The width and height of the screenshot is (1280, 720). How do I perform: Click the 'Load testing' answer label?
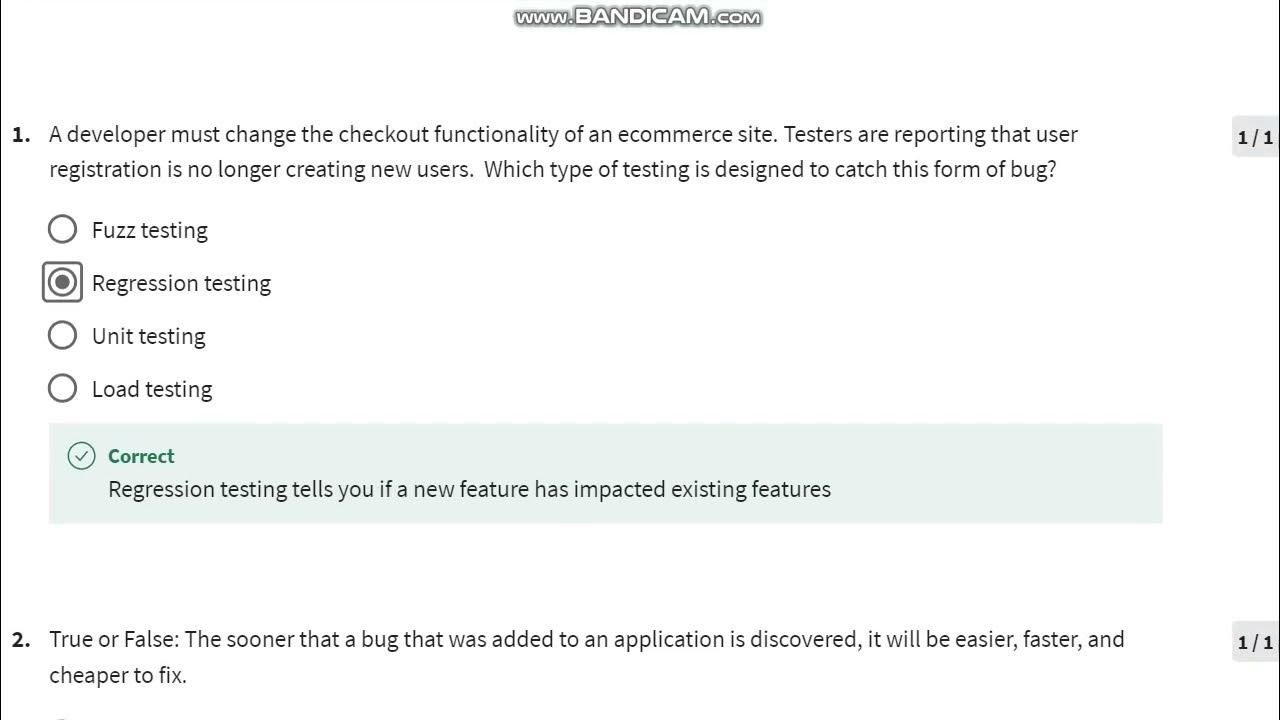coord(152,389)
